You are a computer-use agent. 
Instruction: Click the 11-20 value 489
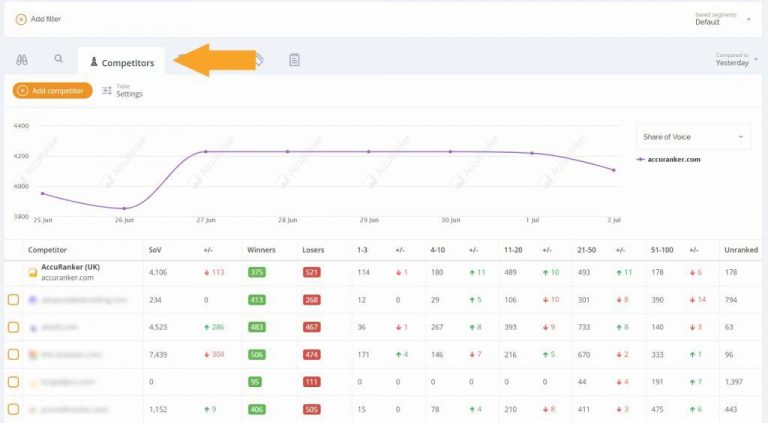click(x=510, y=273)
